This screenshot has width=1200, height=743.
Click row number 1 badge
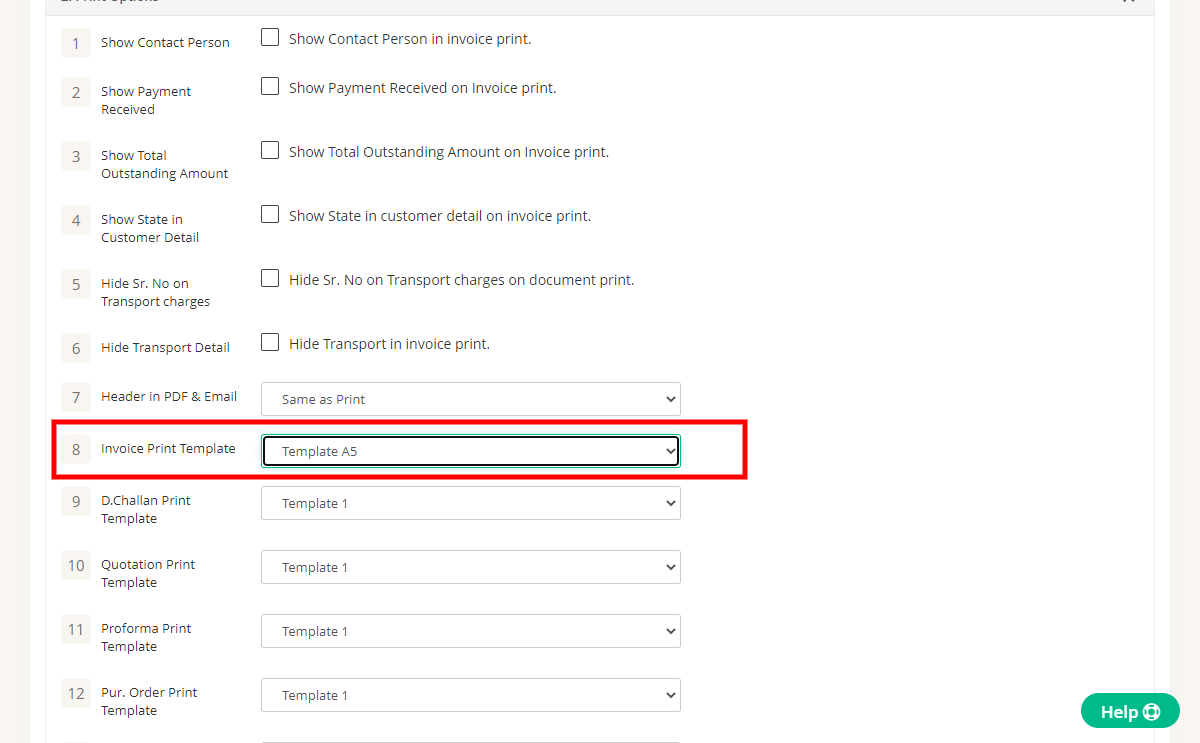(x=76, y=43)
